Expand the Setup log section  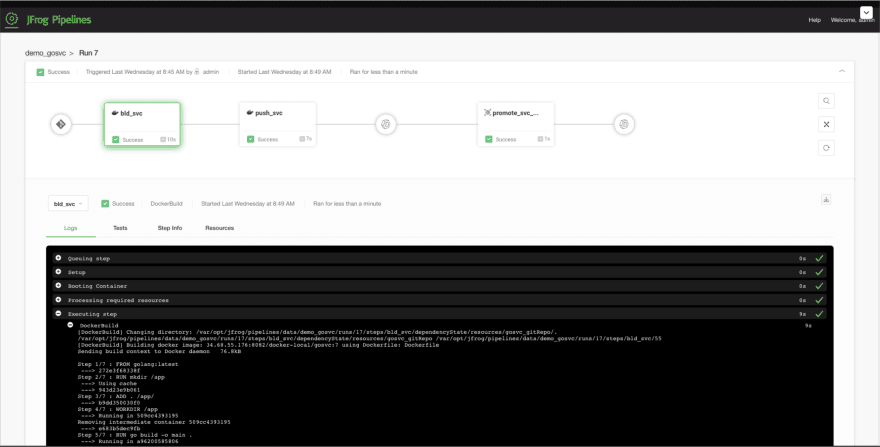[58, 272]
